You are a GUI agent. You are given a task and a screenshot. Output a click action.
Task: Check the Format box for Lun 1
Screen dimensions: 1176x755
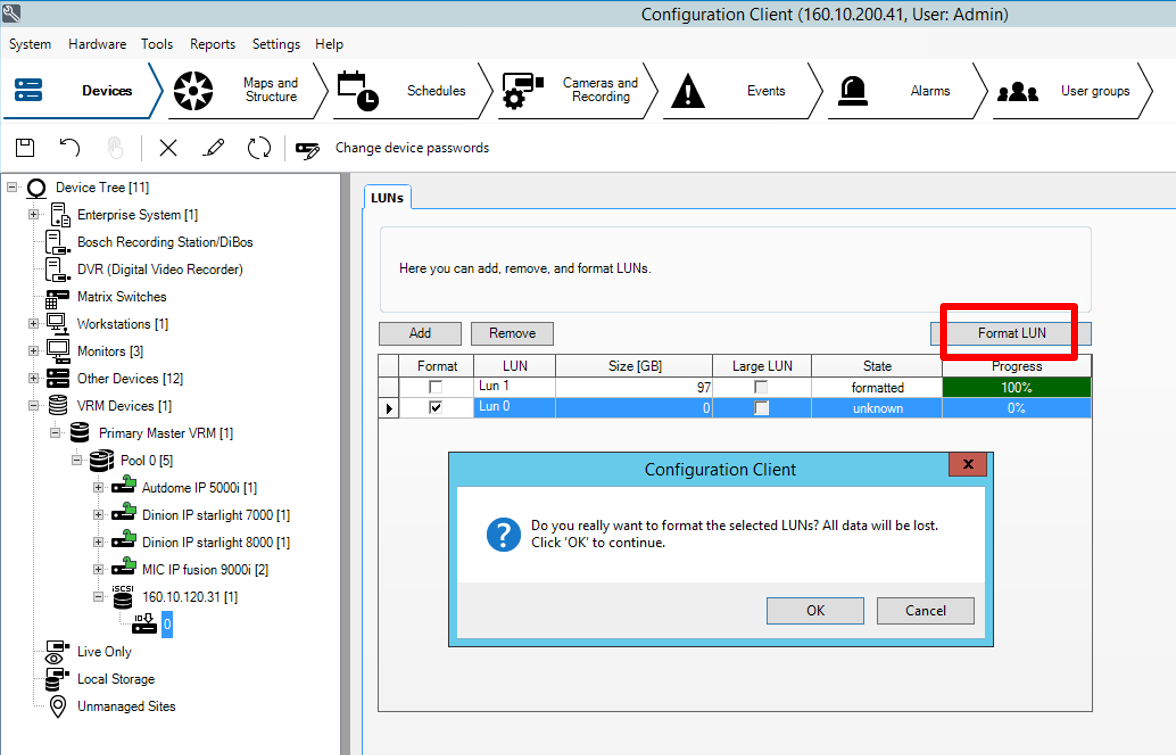pyautogui.click(x=435, y=387)
